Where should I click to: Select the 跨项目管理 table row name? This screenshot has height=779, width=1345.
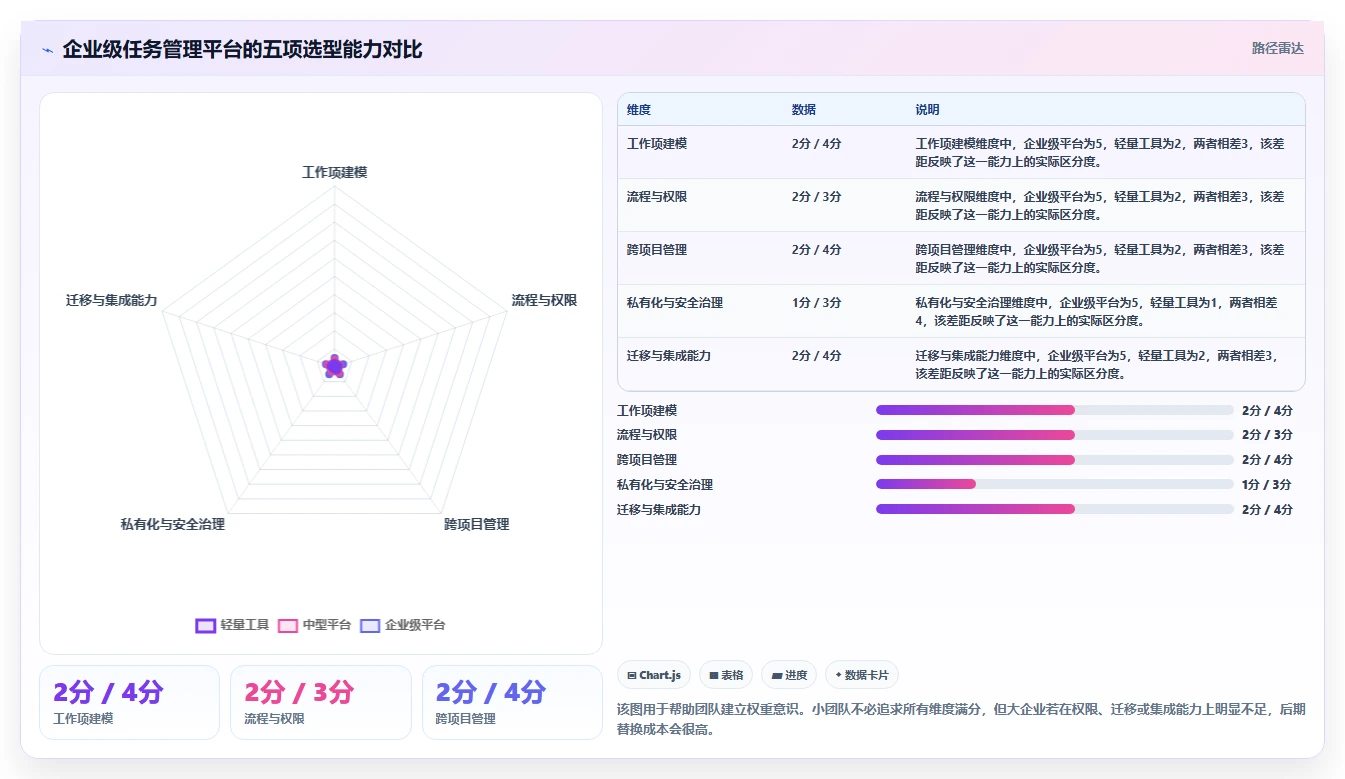coord(657,250)
